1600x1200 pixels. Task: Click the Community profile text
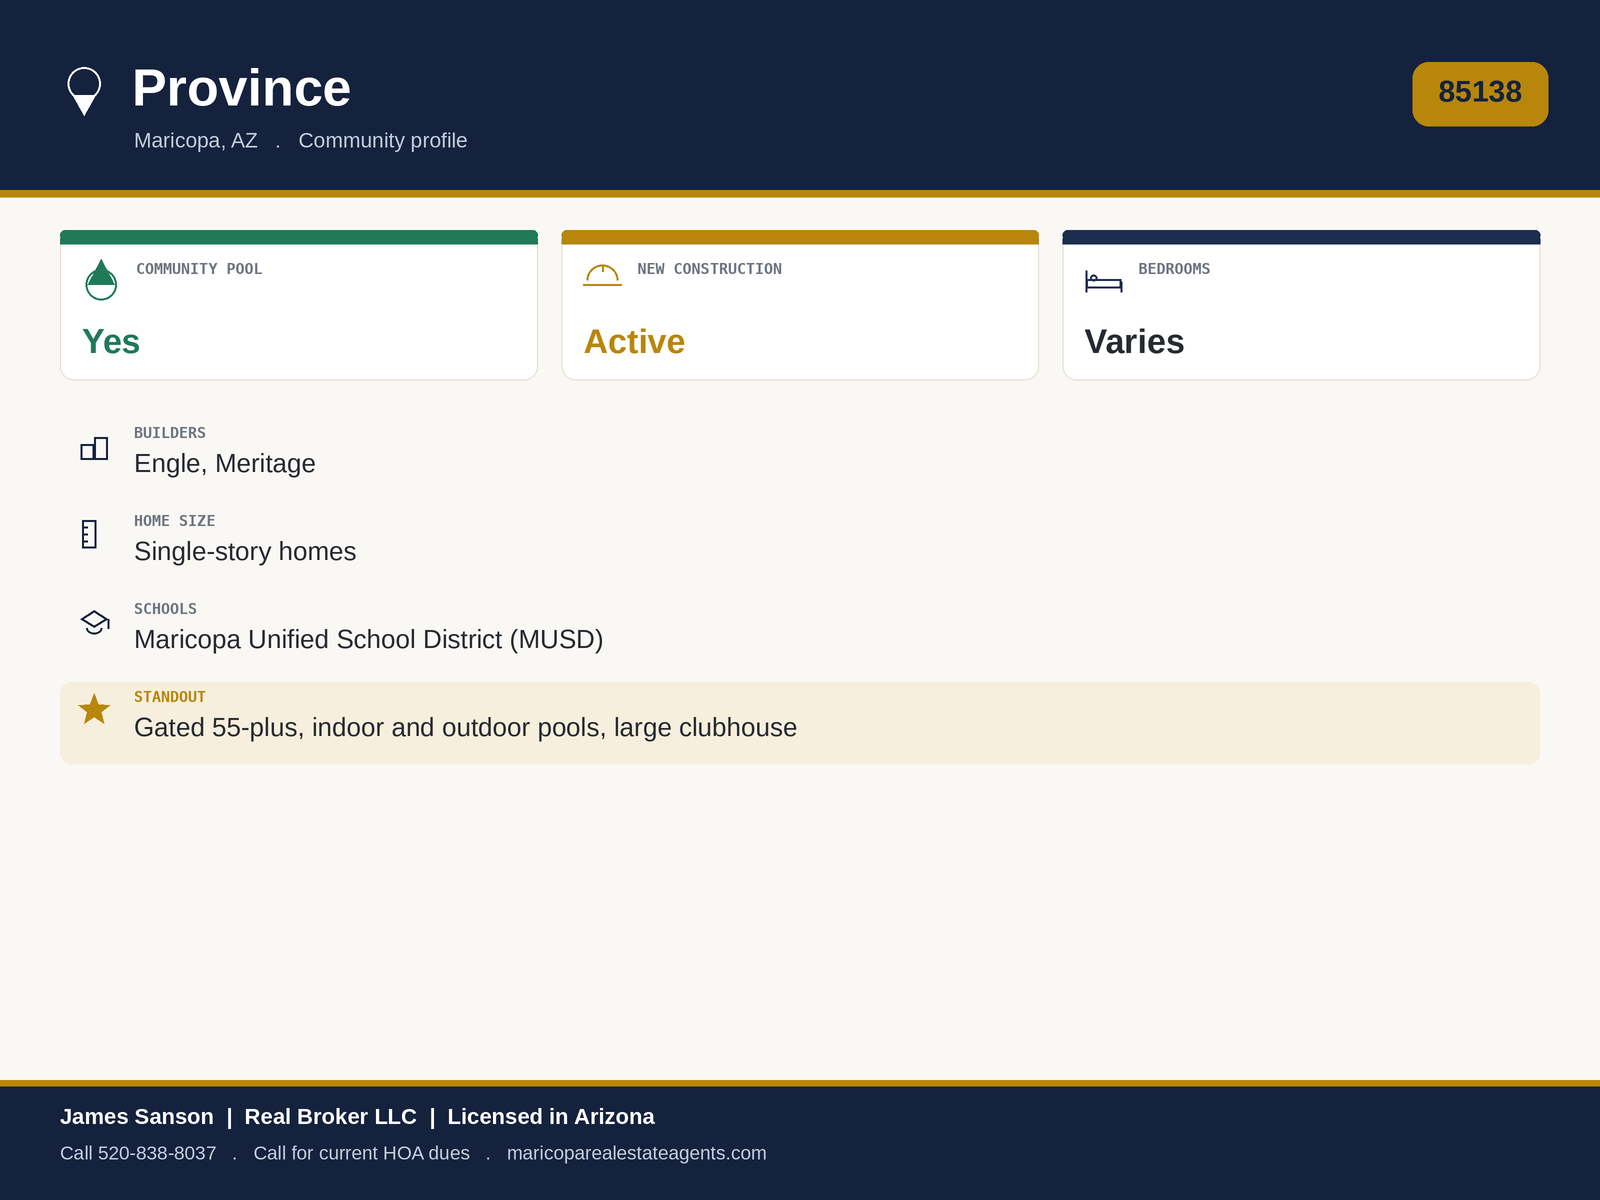coord(383,141)
